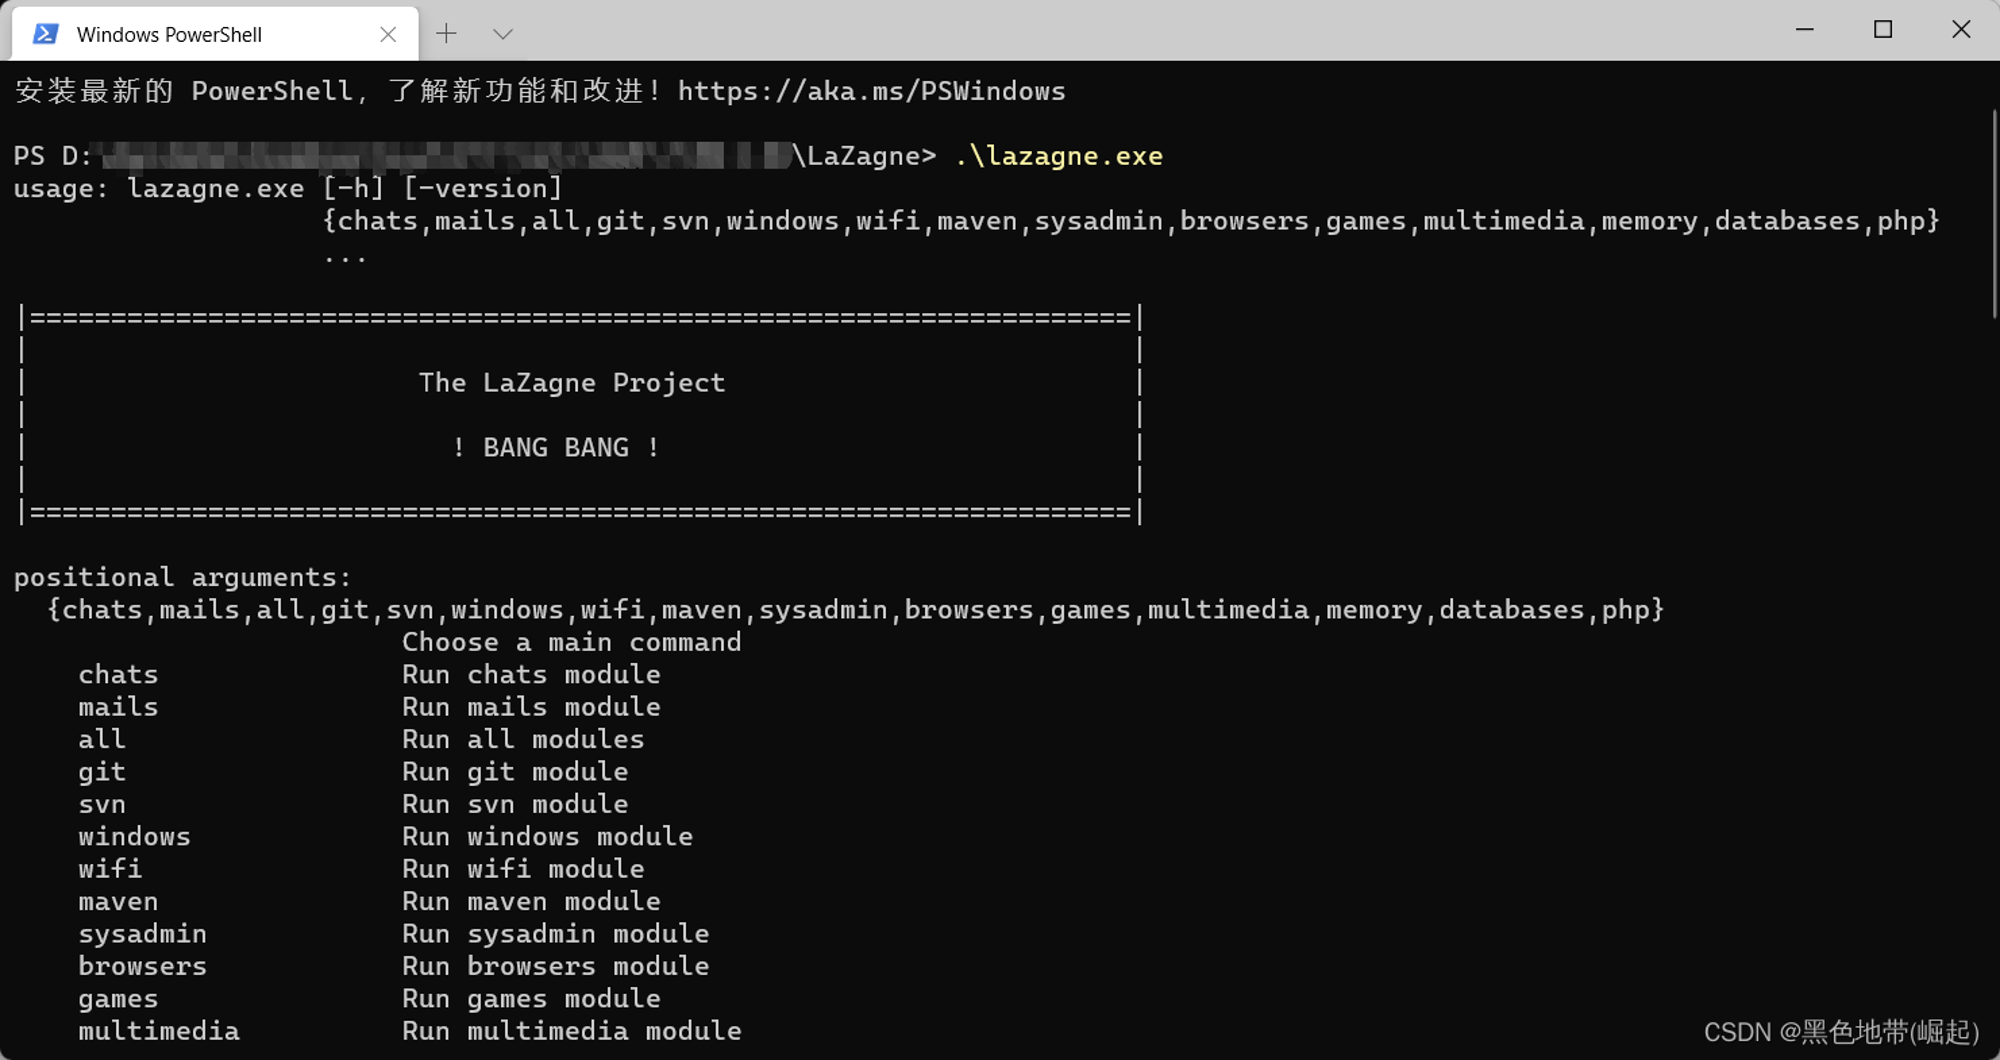Click the 'Run all modules' description

tap(523, 739)
